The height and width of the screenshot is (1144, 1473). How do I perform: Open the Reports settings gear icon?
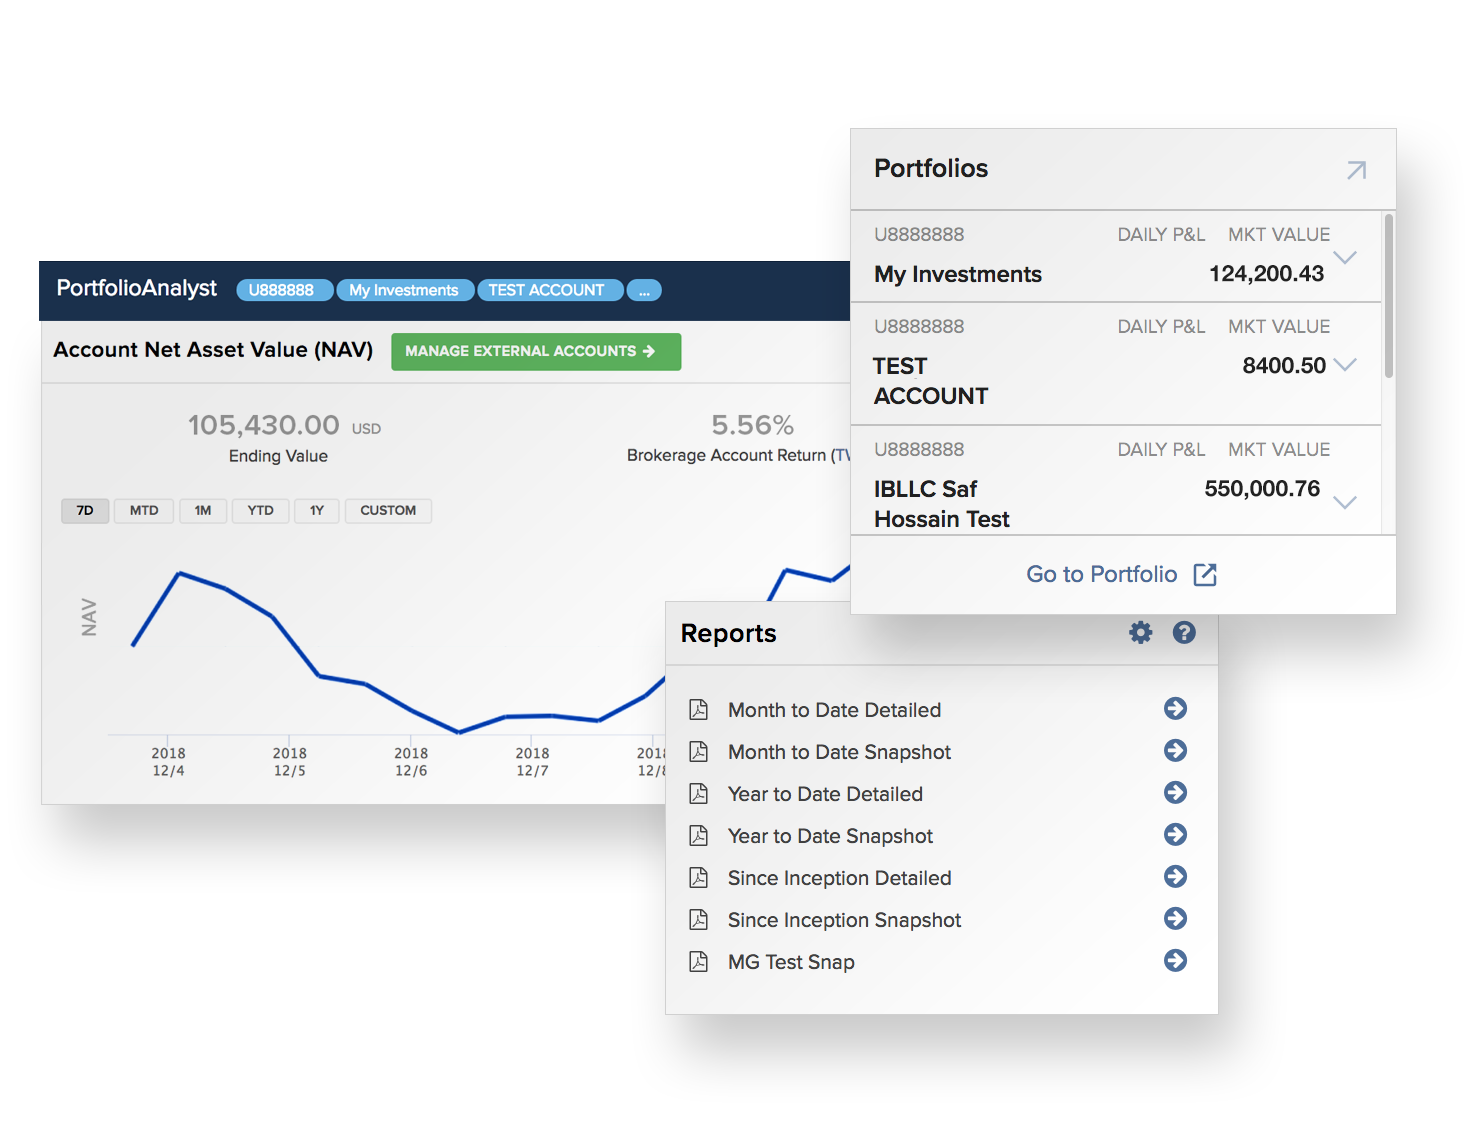tap(1140, 632)
